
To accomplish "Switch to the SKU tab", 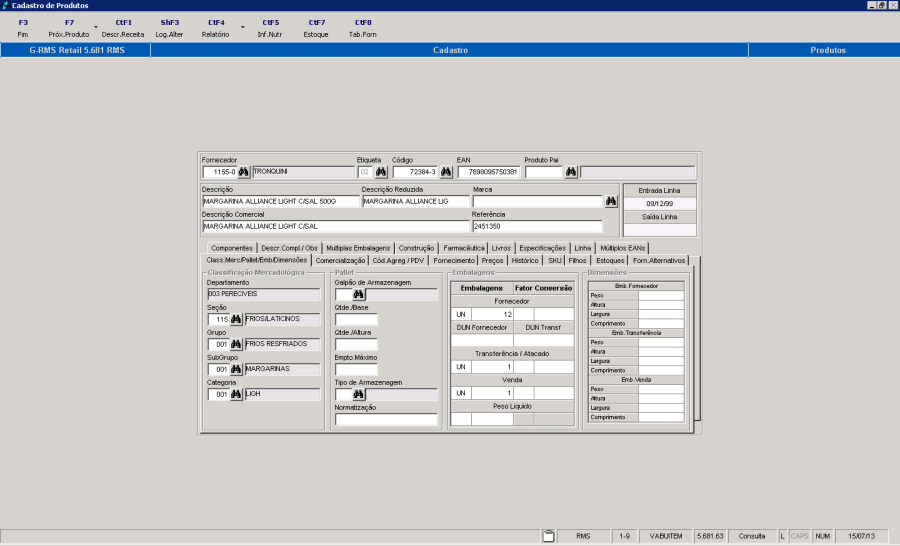I will [554, 261].
